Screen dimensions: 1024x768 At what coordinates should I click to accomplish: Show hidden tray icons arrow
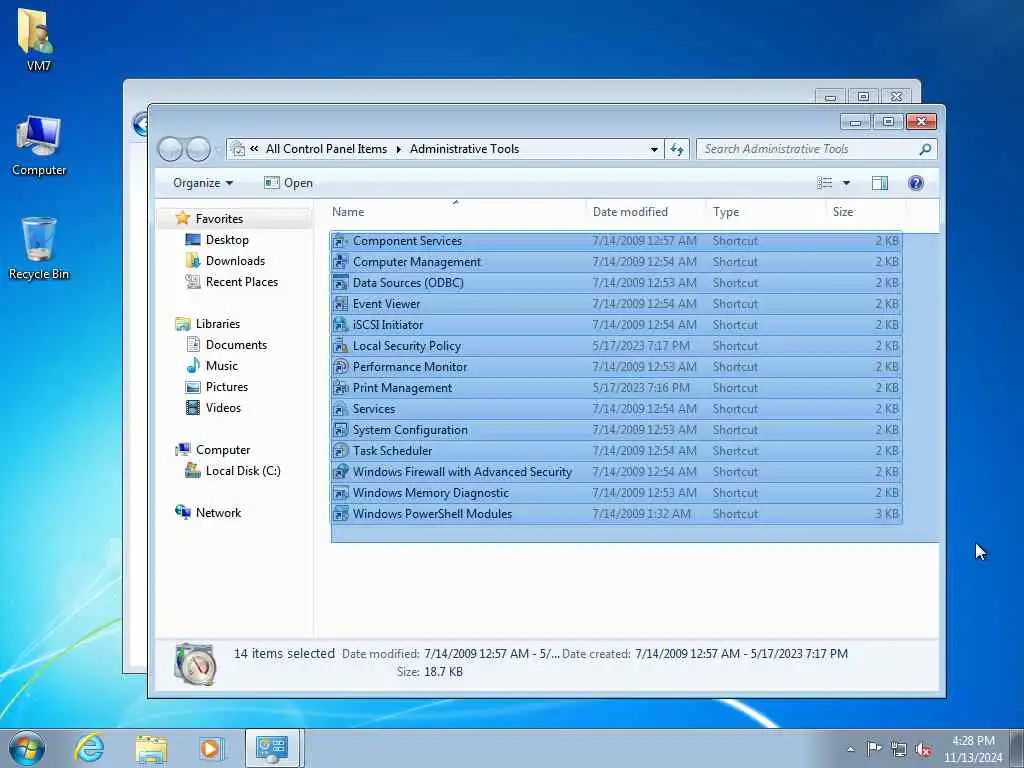click(x=850, y=749)
